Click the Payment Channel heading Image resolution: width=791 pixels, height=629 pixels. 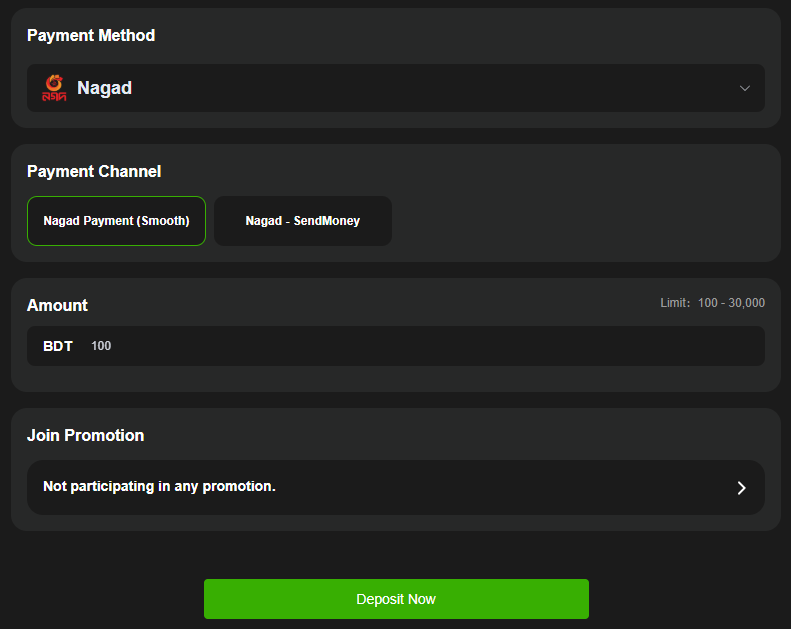tap(94, 172)
